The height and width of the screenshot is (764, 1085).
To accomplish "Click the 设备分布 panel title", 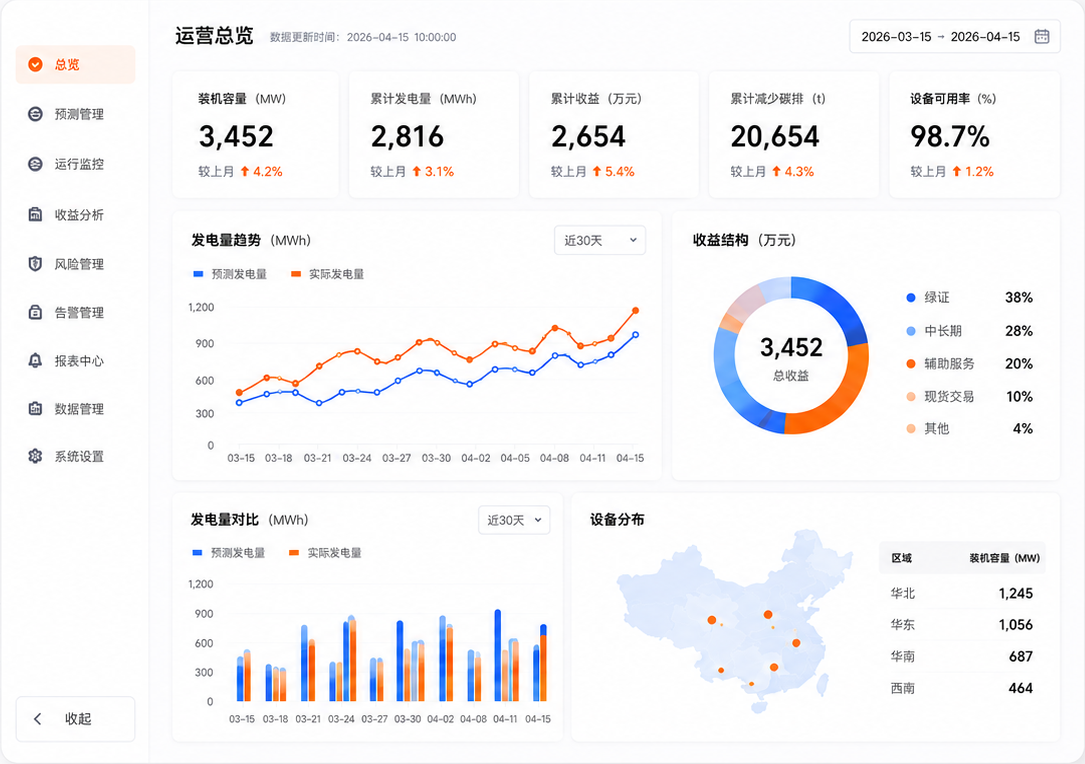I will coord(617,520).
